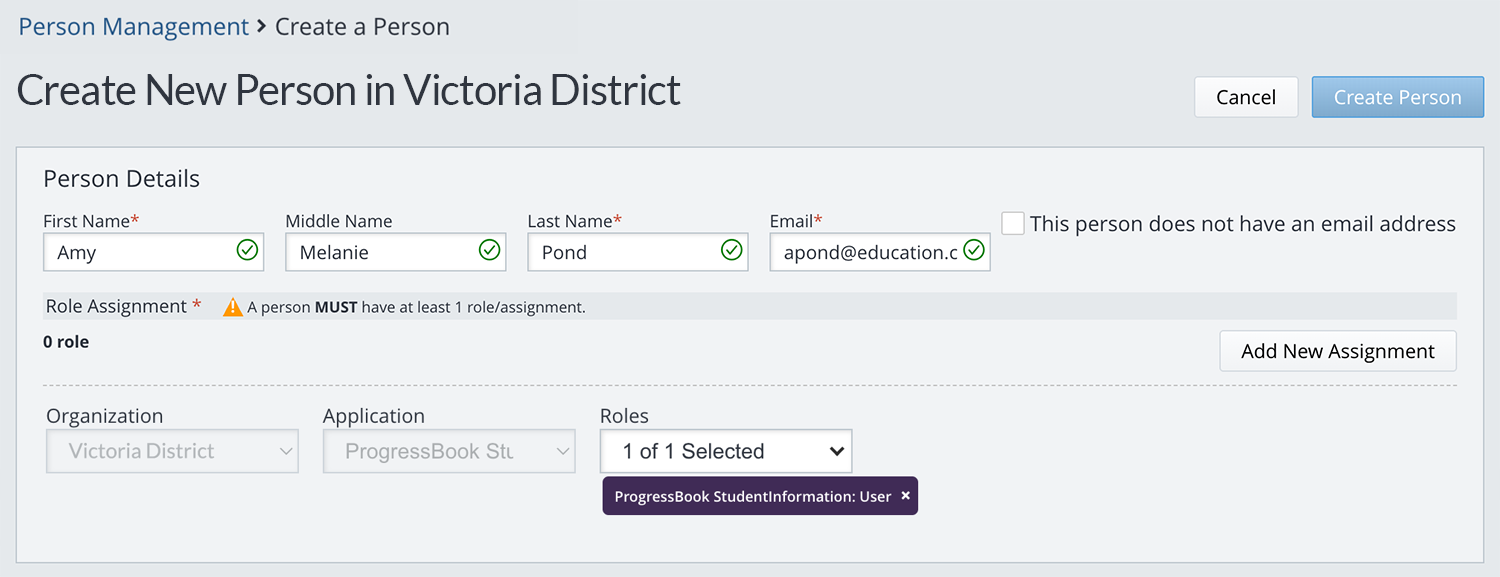Click the Last Name valid checkmark icon
Screen dimensions: 1500x577
pos(731,250)
